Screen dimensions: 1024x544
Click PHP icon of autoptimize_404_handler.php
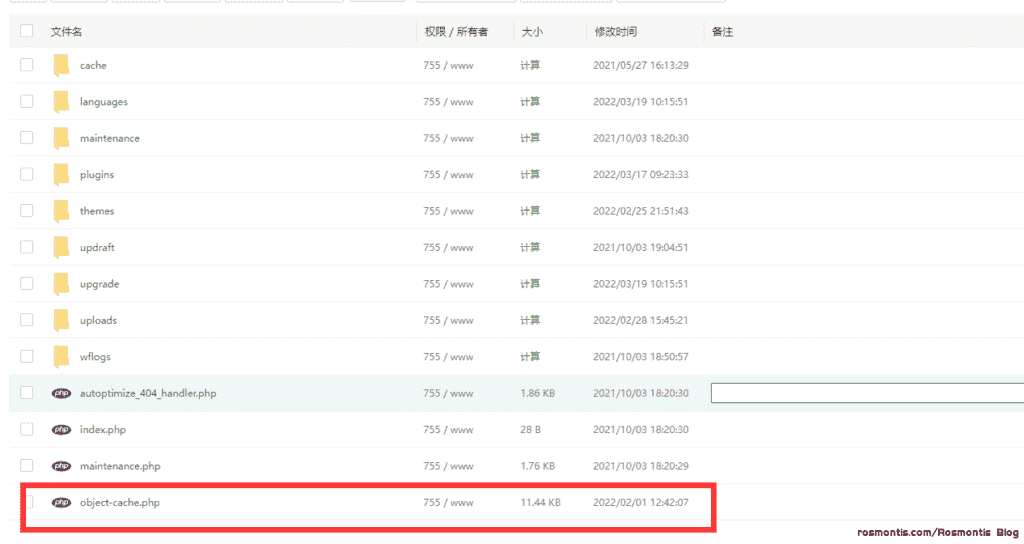[x=61, y=393]
